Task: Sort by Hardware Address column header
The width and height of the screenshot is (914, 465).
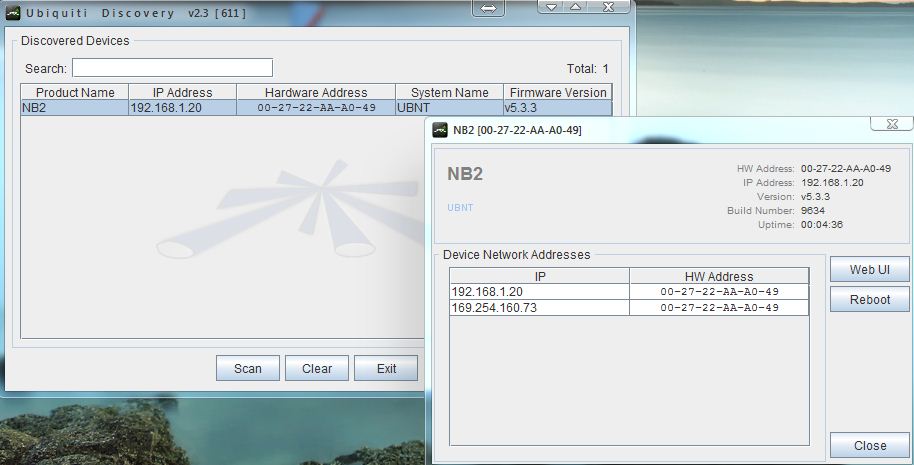Action: pyautogui.click(x=316, y=92)
